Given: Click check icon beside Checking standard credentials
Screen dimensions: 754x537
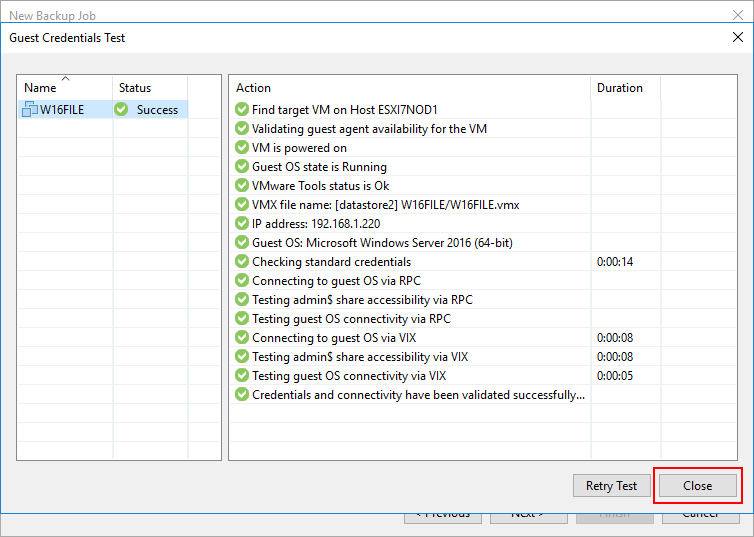Looking at the screenshot, I should 241,262.
